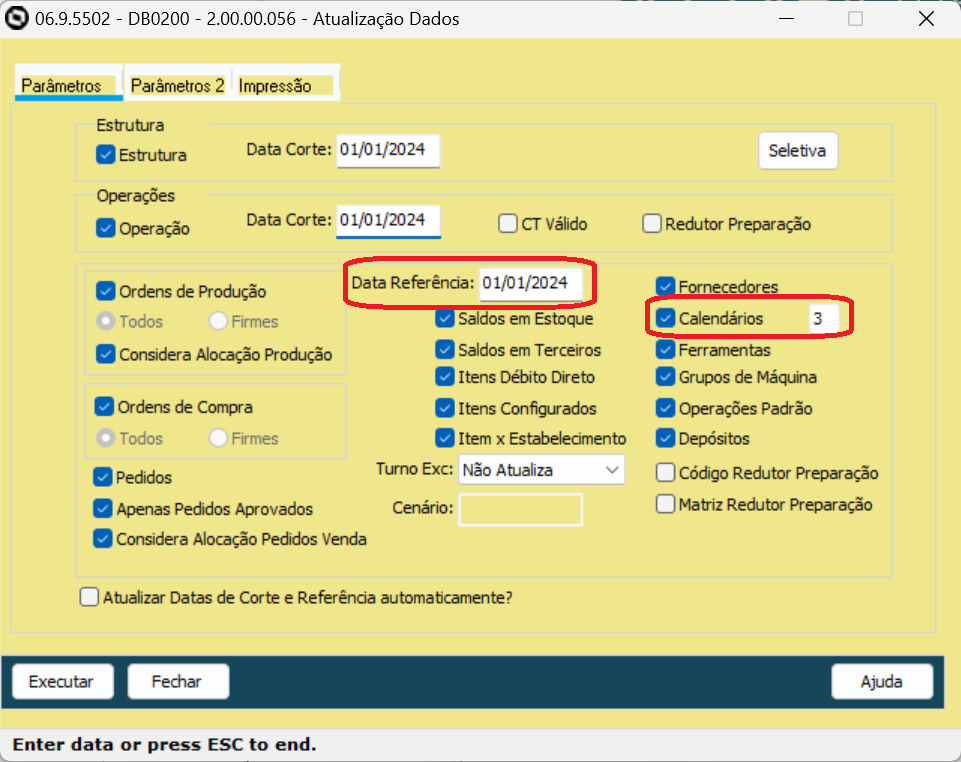Select Todos under Ordens de Compra
This screenshot has width=961, height=762.
pos(105,438)
